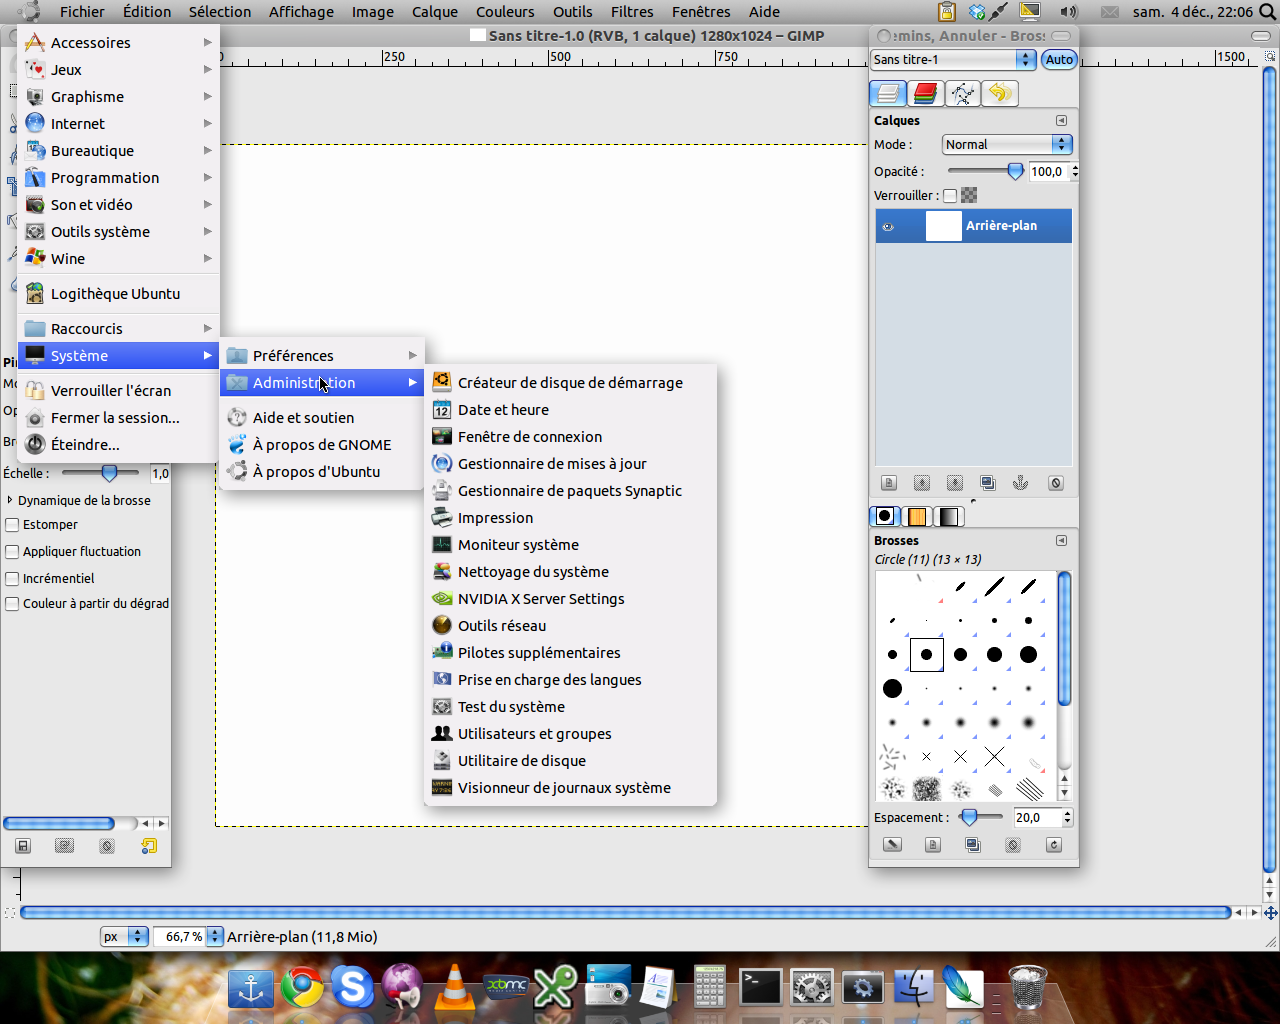Image resolution: width=1280 pixels, height=1024 pixels.
Task: Anchor the floating layer with the anchor icon
Action: point(1021,482)
